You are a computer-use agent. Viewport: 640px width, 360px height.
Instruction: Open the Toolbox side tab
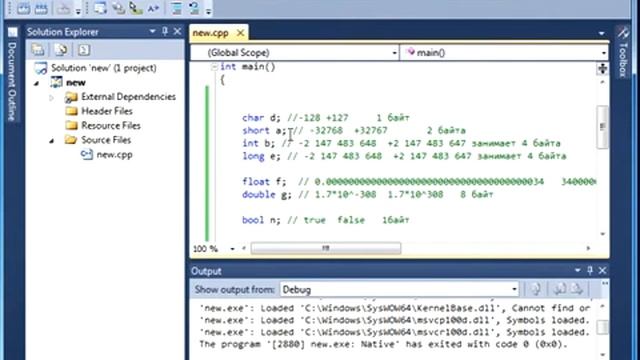click(623, 53)
